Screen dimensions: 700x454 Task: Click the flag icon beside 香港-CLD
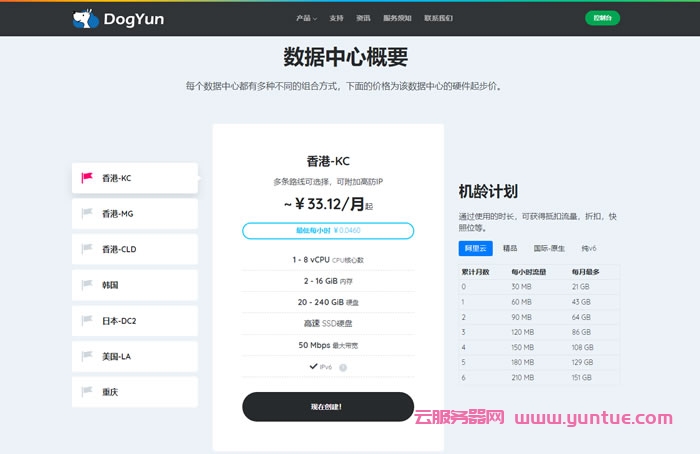coord(87,249)
